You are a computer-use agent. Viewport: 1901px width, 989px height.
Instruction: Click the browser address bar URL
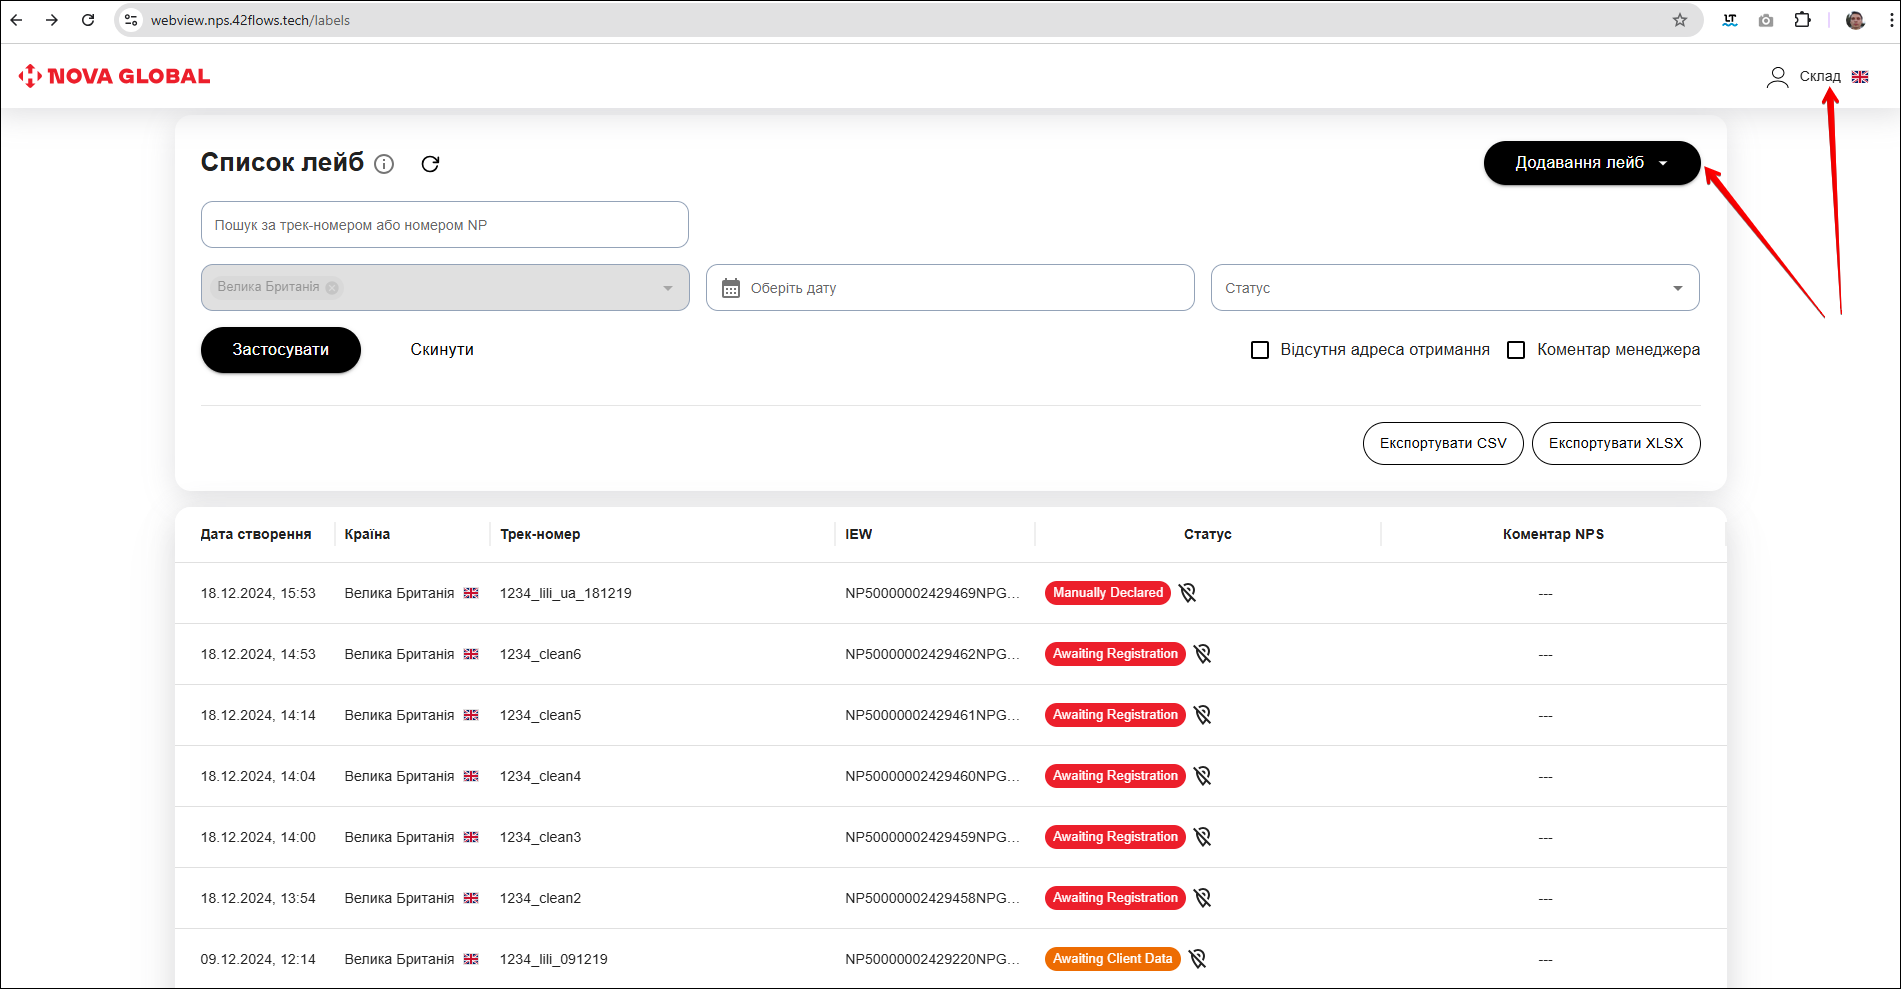click(x=250, y=20)
